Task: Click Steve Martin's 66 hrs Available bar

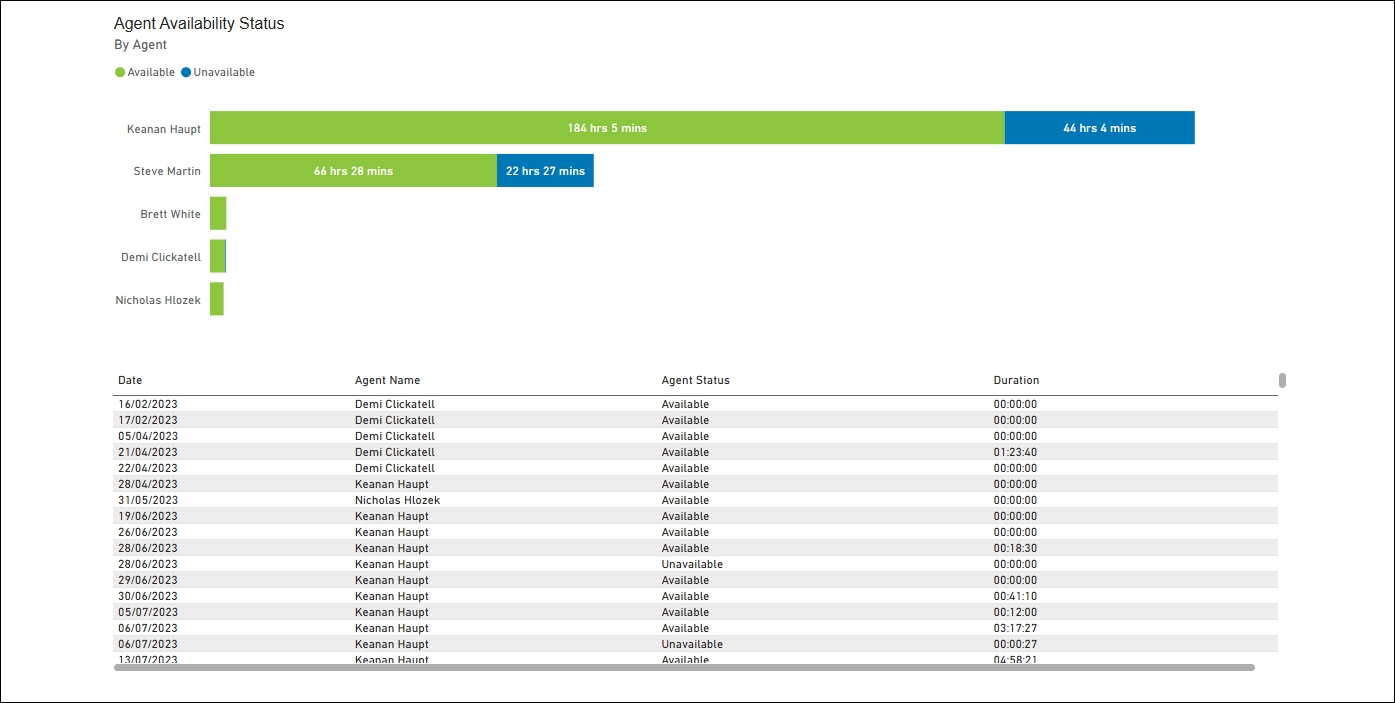Action: (x=353, y=171)
